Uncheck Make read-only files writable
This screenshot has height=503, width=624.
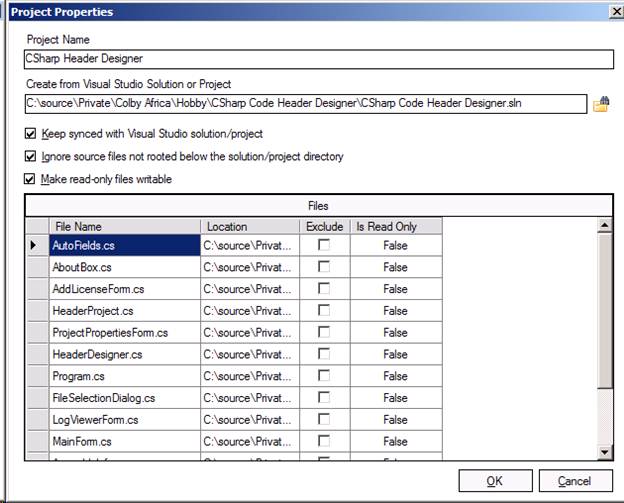point(29,179)
